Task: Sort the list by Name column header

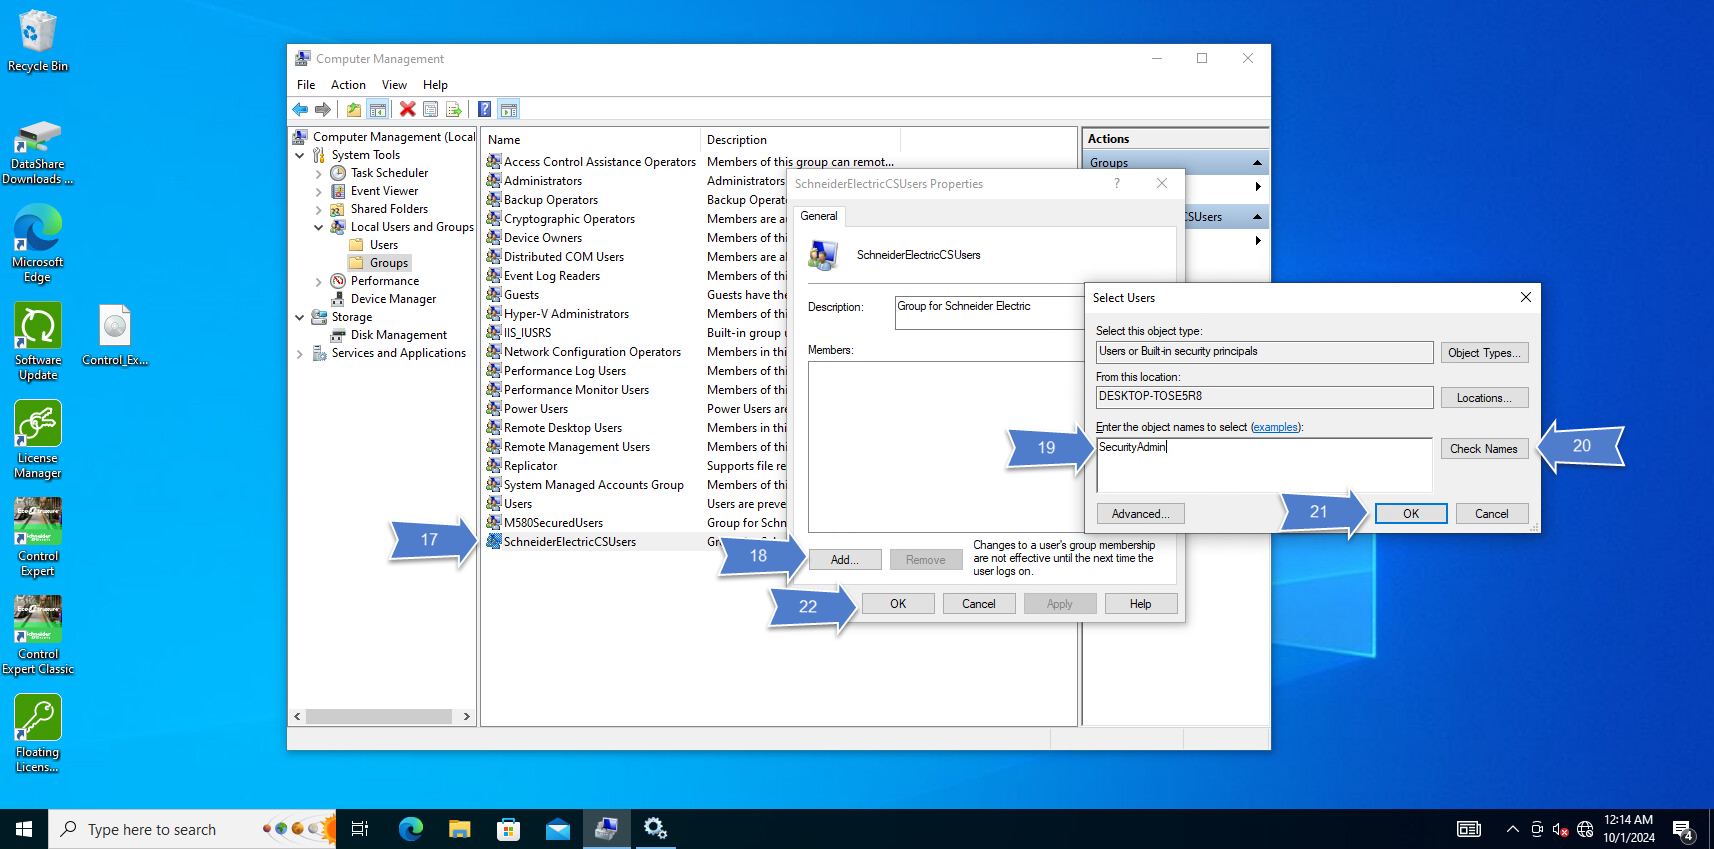Action: (x=591, y=140)
